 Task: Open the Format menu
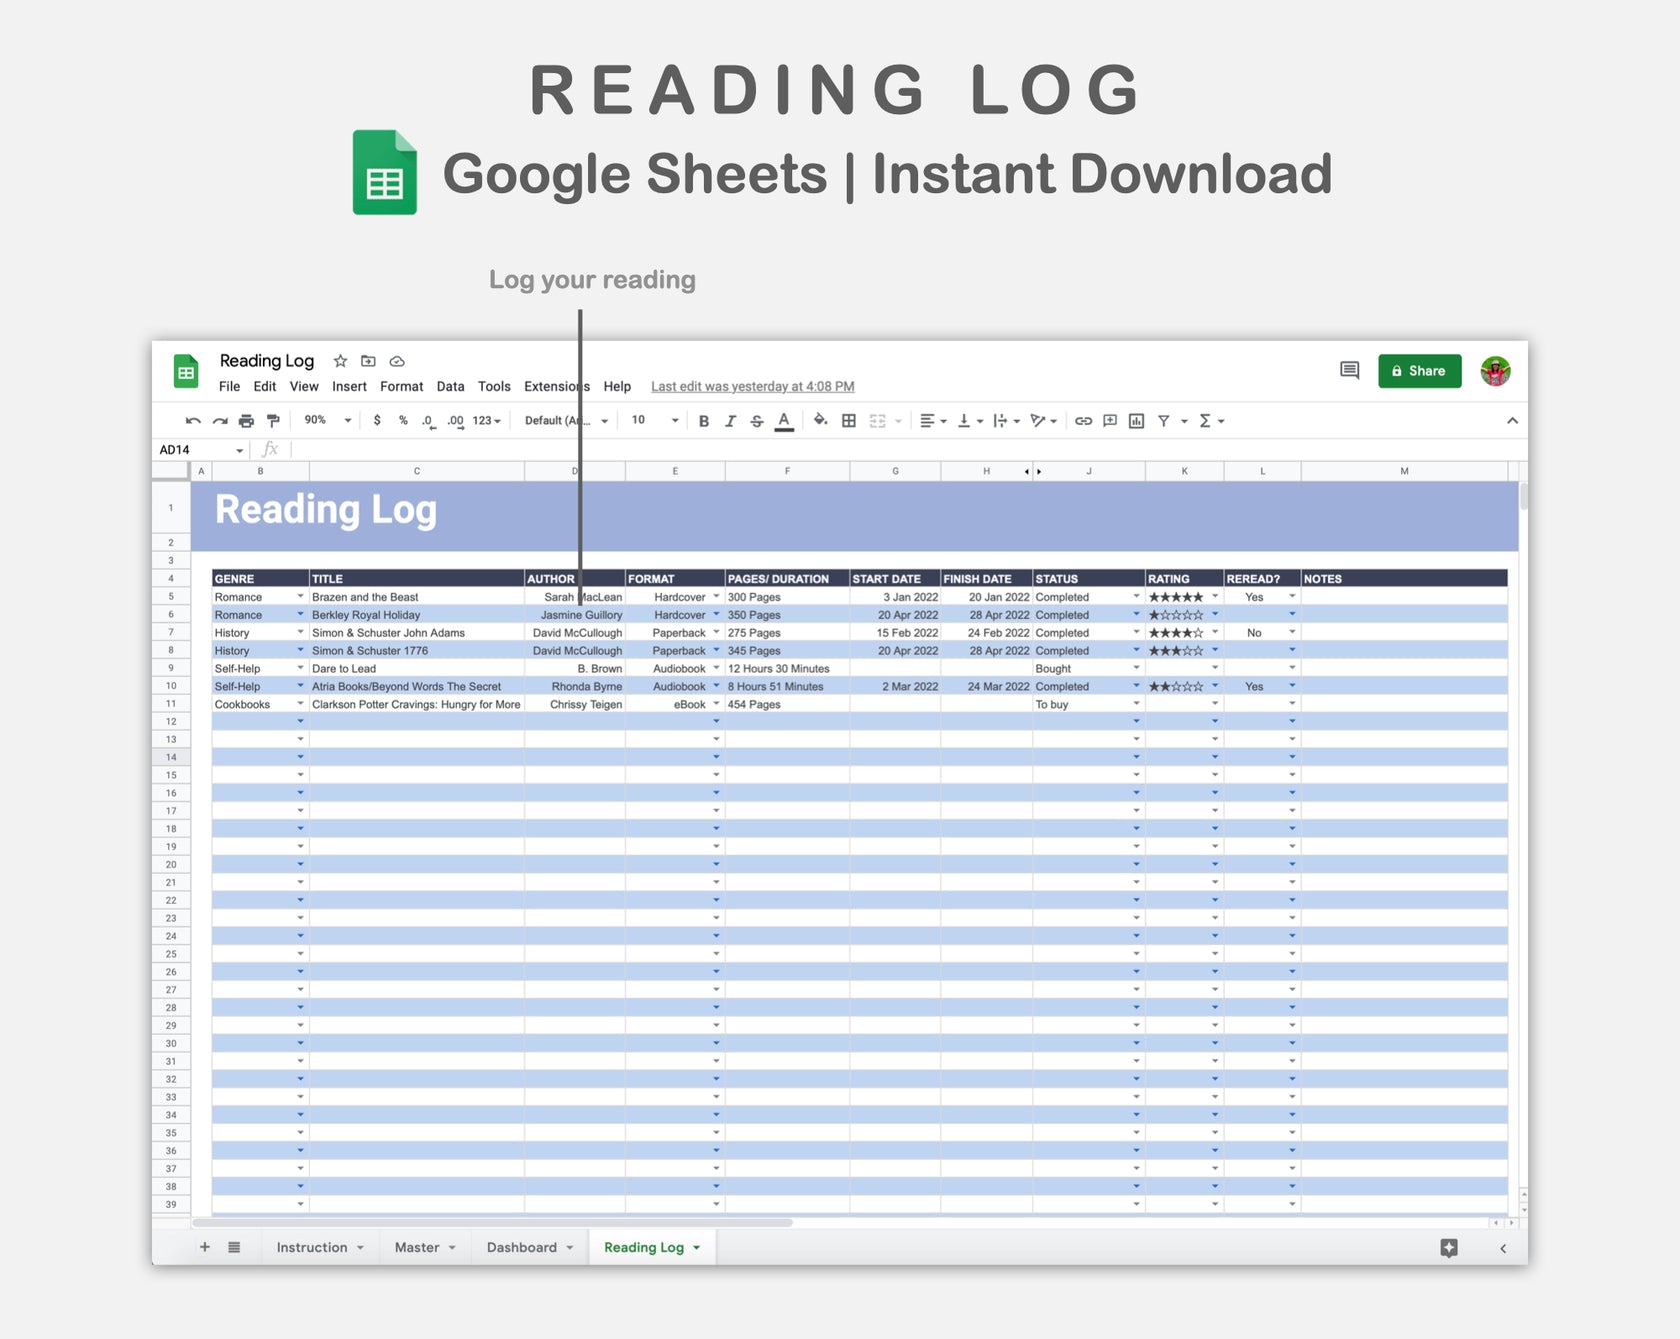[402, 386]
